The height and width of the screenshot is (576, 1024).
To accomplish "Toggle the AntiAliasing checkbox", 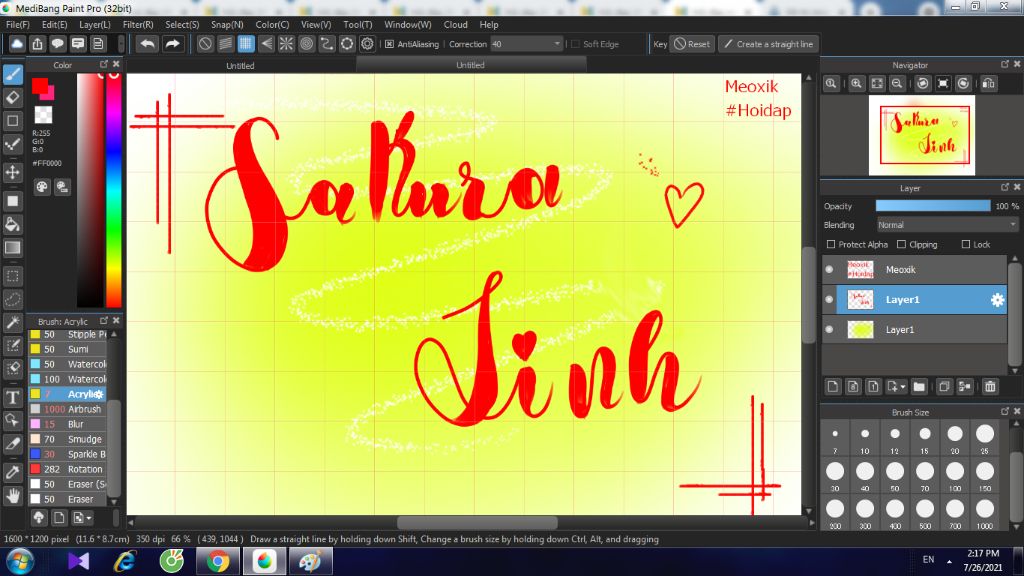I will tap(390, 44).
